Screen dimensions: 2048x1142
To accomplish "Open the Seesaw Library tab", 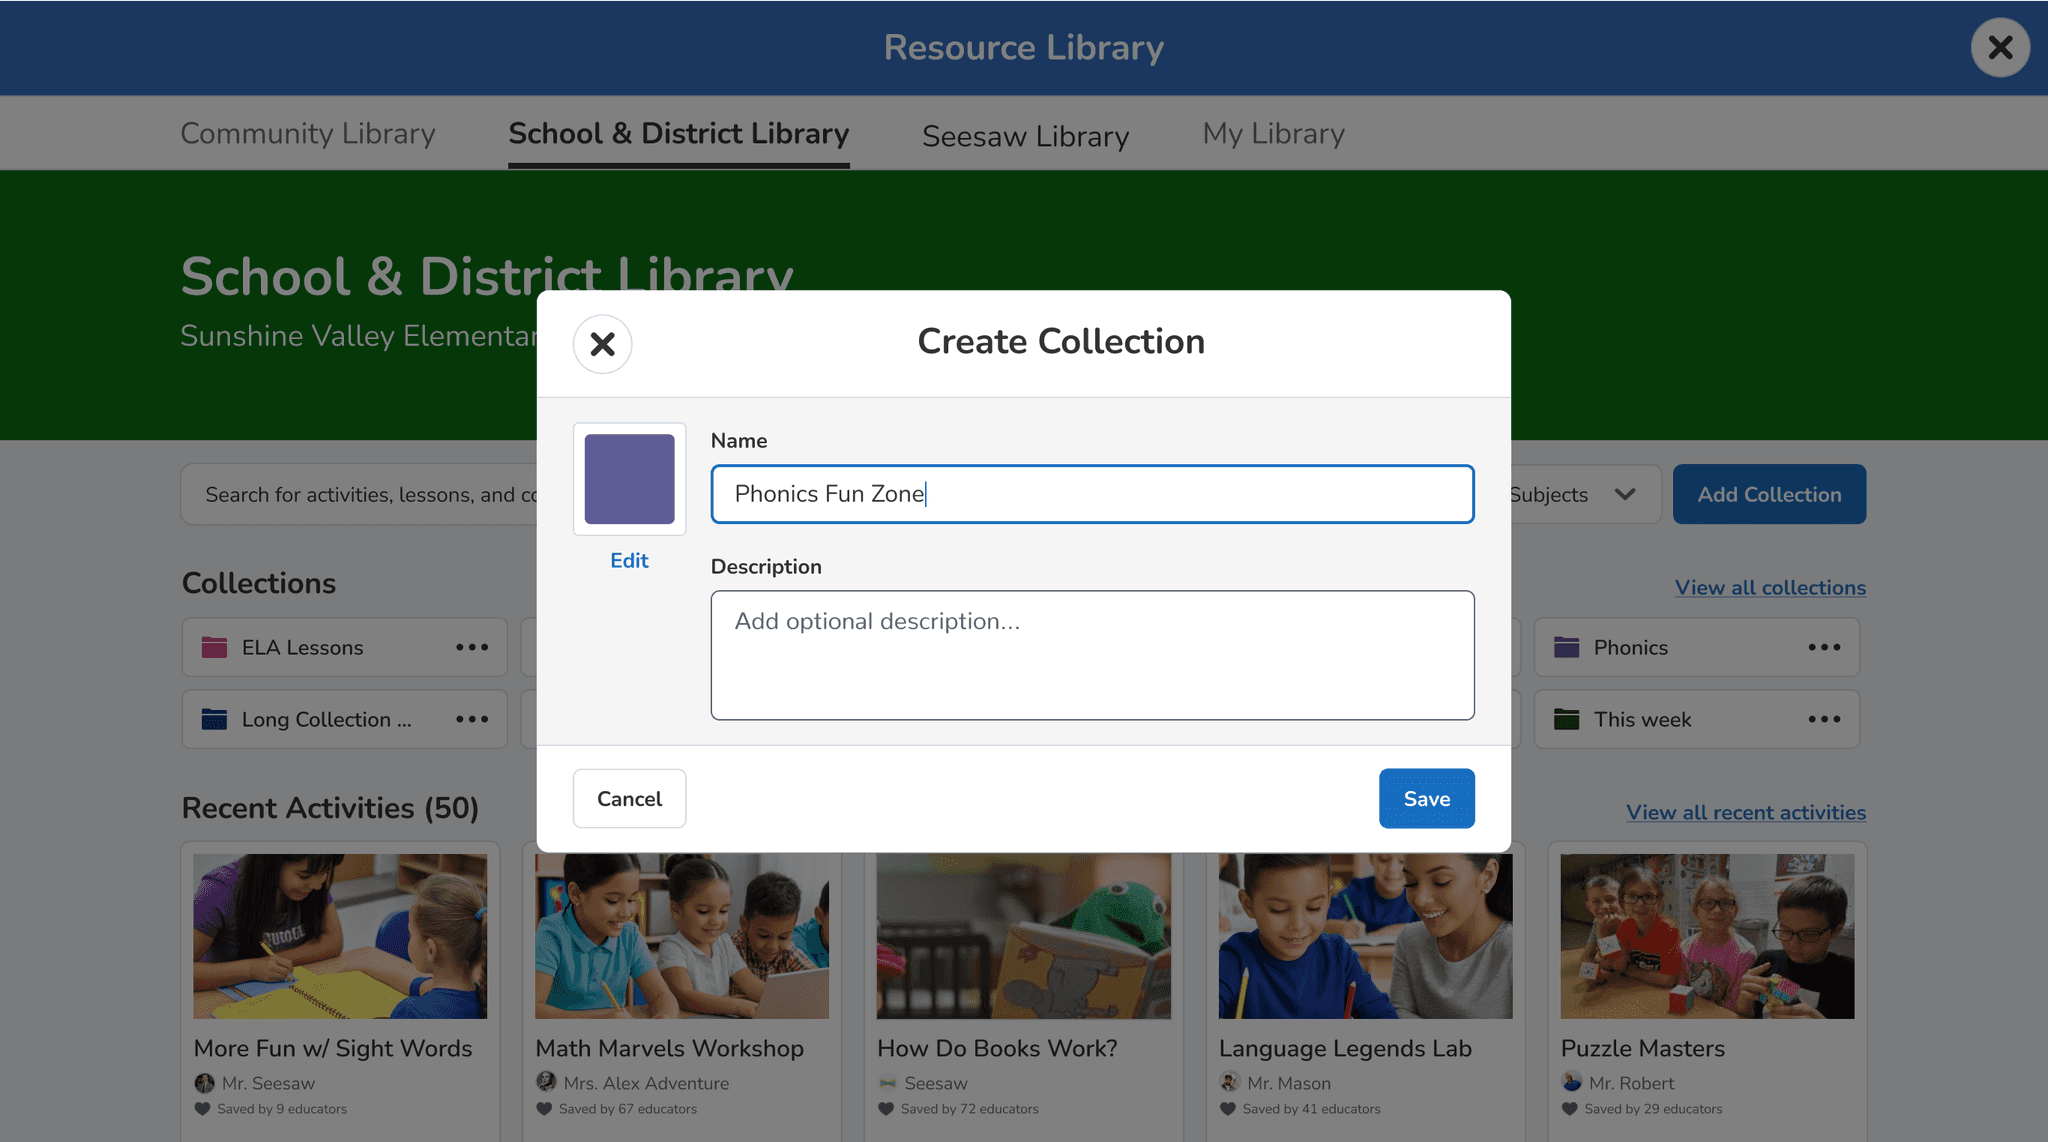I will (1025, 136).
